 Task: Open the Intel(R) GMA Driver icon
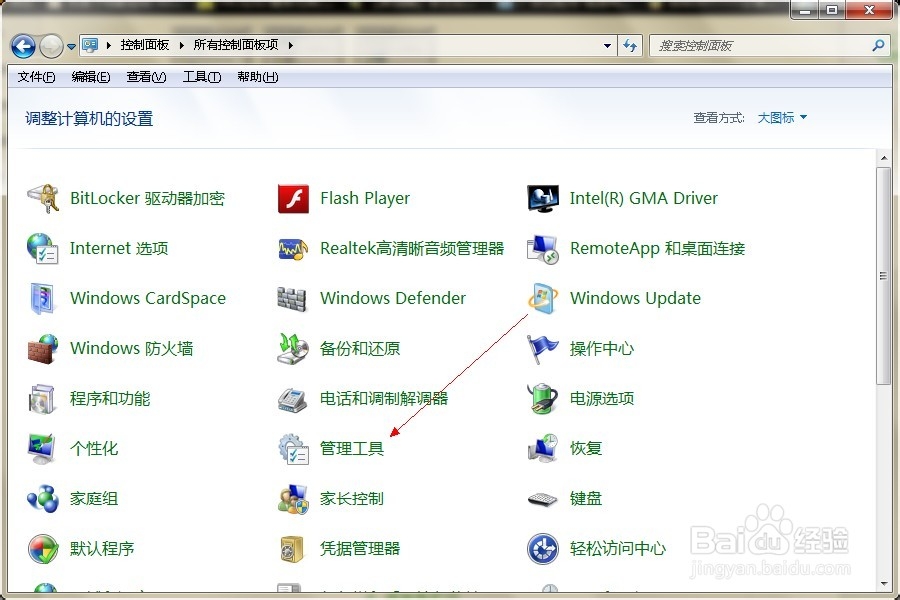(543, 199)
